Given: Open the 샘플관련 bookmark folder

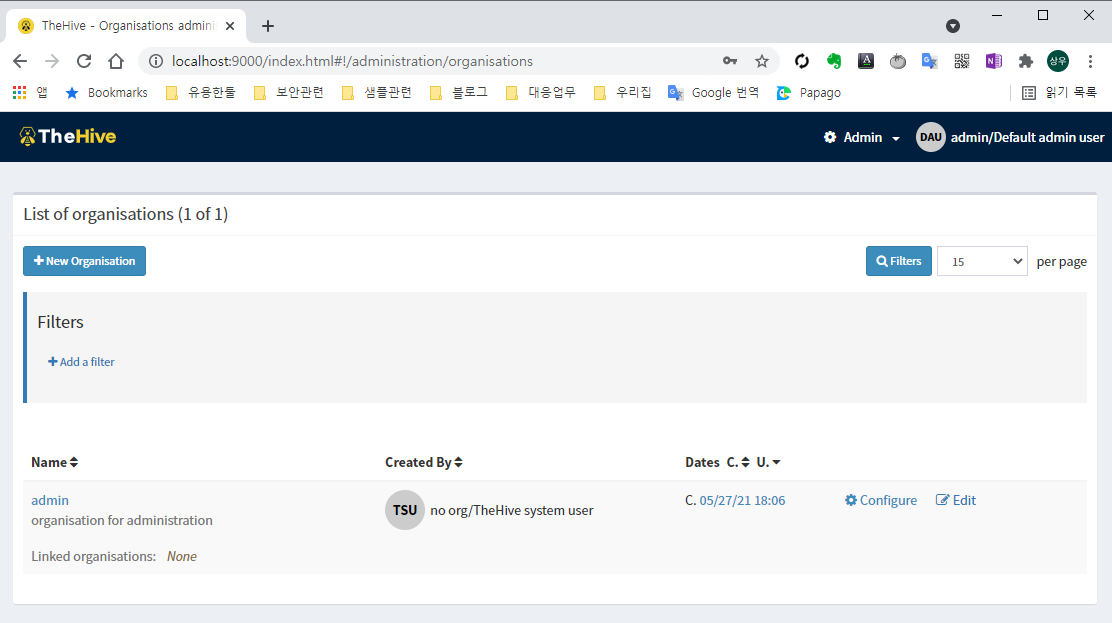Looking at the screenshot, I should pyautogui.click(x=377, y=93).
